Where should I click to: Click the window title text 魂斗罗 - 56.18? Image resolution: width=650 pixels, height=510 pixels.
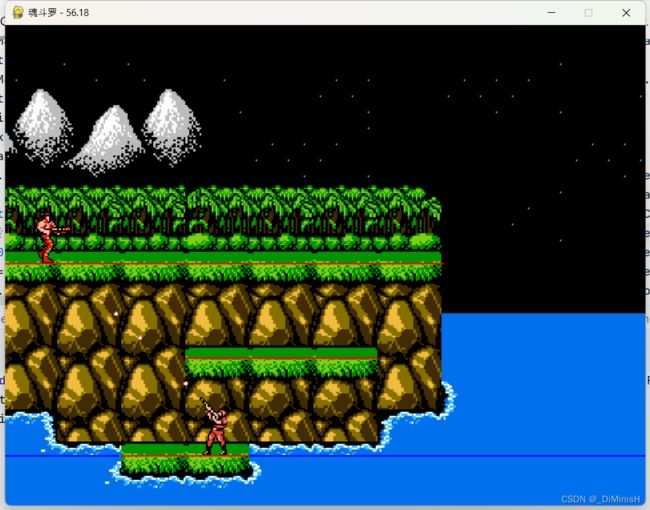[58, 12]
